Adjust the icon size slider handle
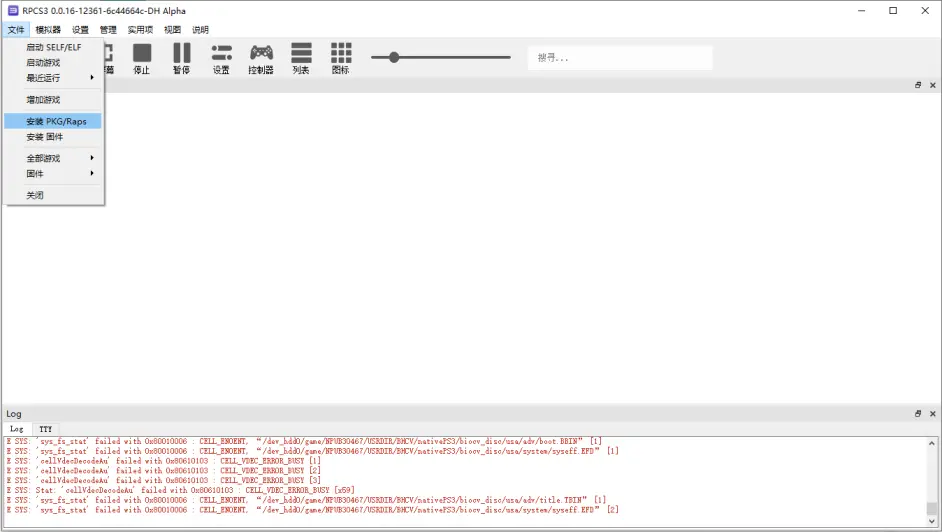The image size is (942, 532). tap(394, 57)
